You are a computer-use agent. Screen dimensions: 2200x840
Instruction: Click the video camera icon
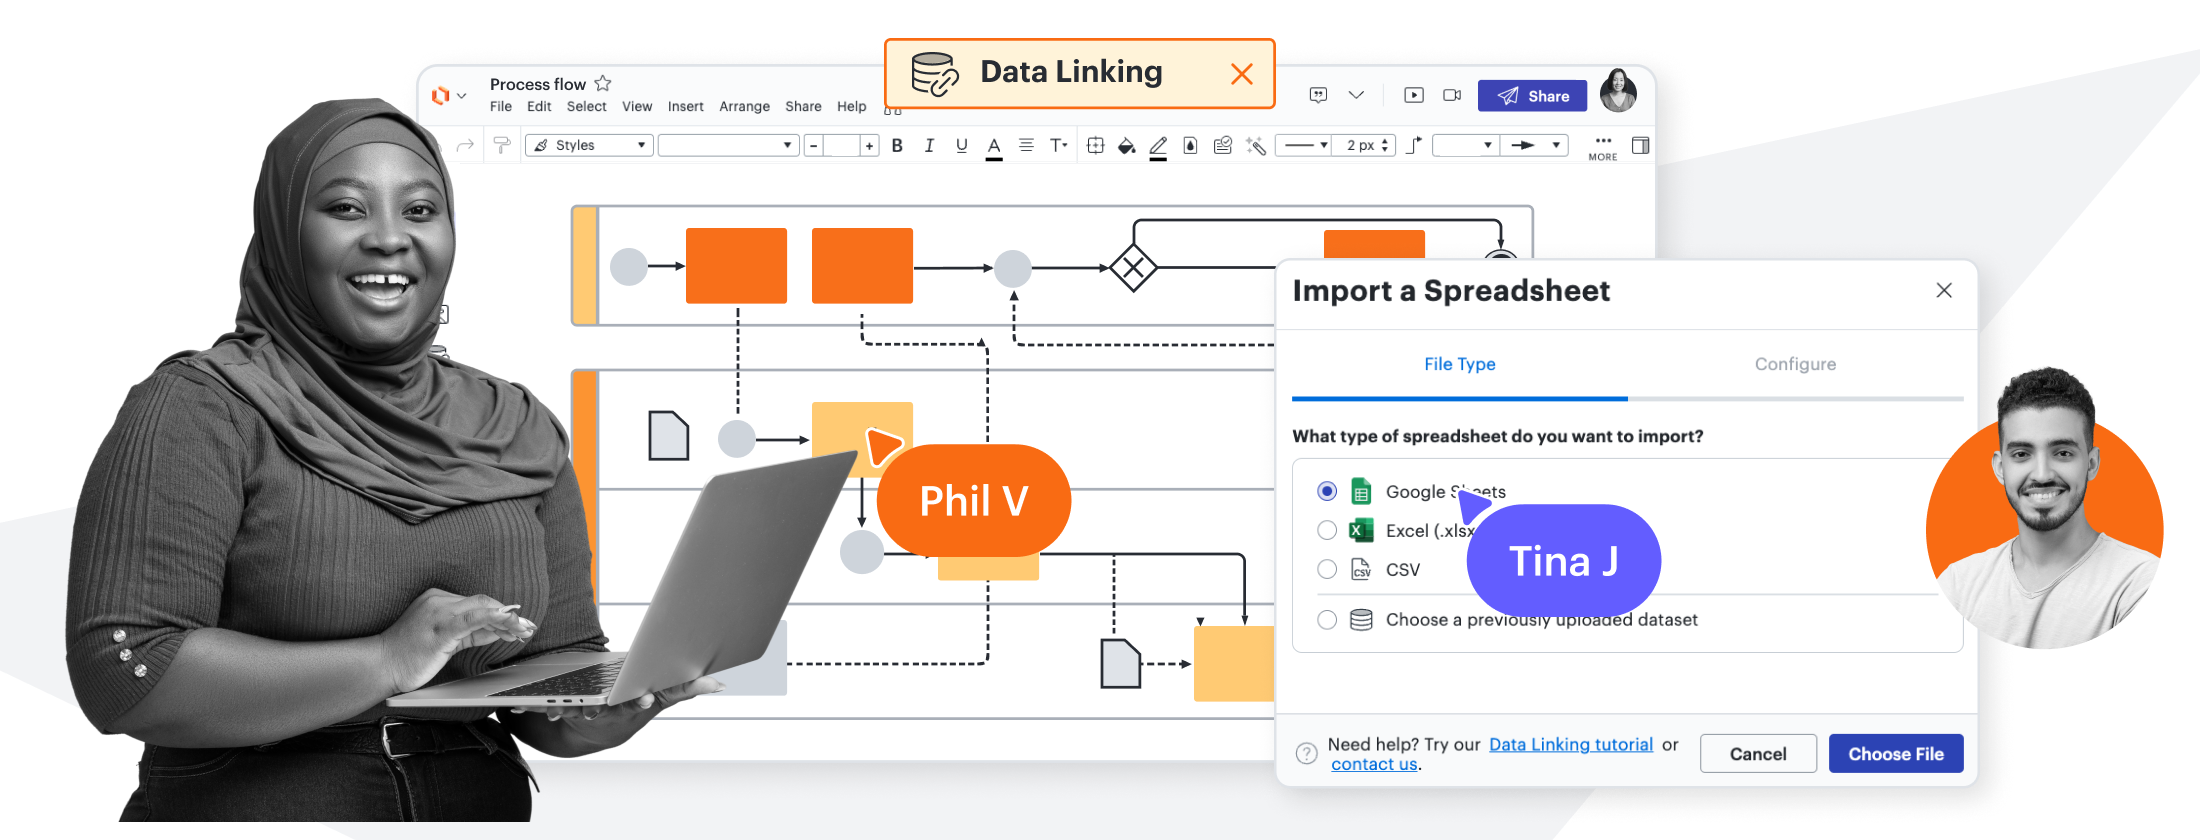tap(1452, 96)
